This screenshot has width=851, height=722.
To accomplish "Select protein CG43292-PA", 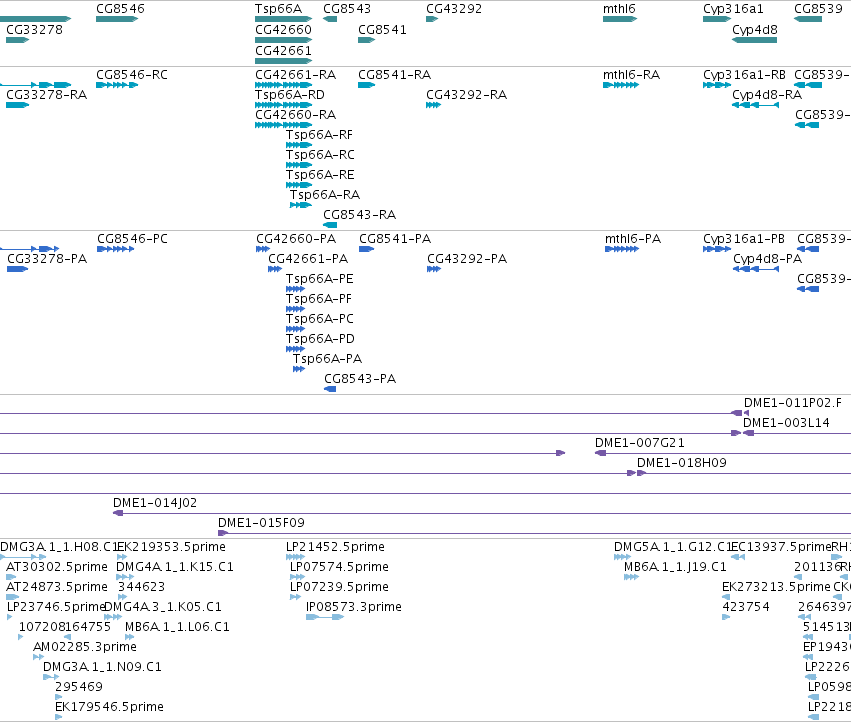I will click(x=434, y=269).
